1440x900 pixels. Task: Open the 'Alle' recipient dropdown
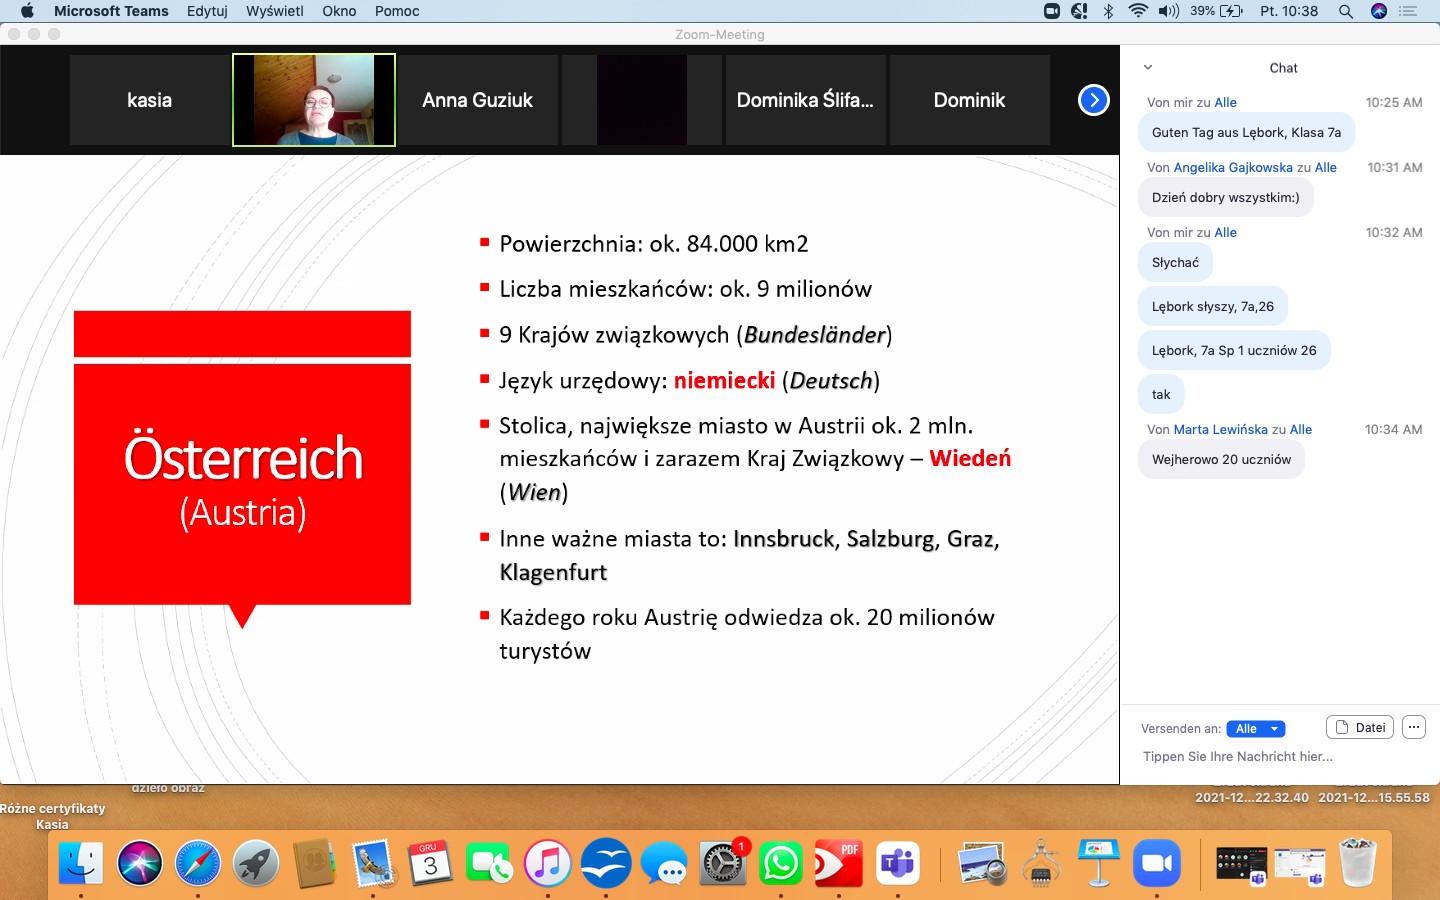(x=1255, y=729)
